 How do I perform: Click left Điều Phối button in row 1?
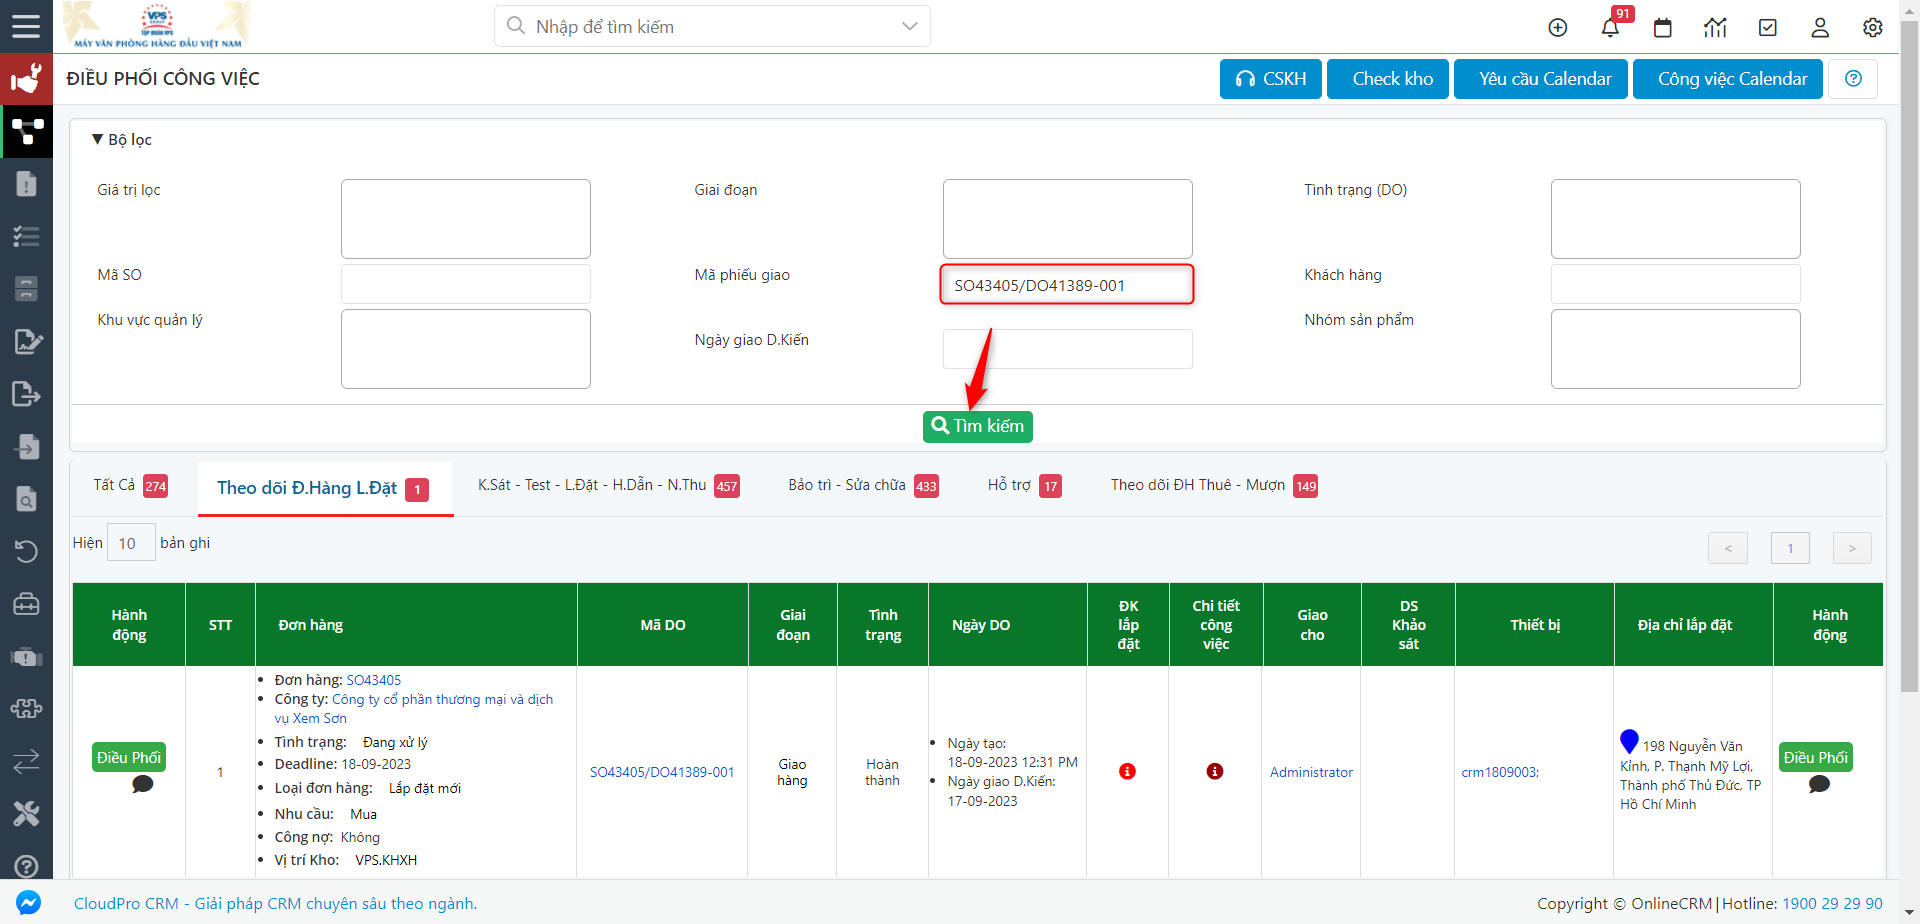pos(129,757)
